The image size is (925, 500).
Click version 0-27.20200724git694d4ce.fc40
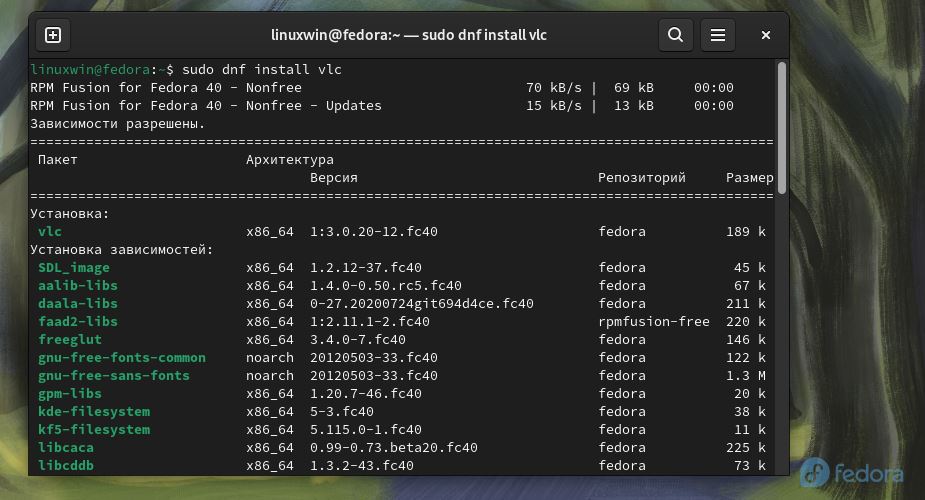pos(422,304)
